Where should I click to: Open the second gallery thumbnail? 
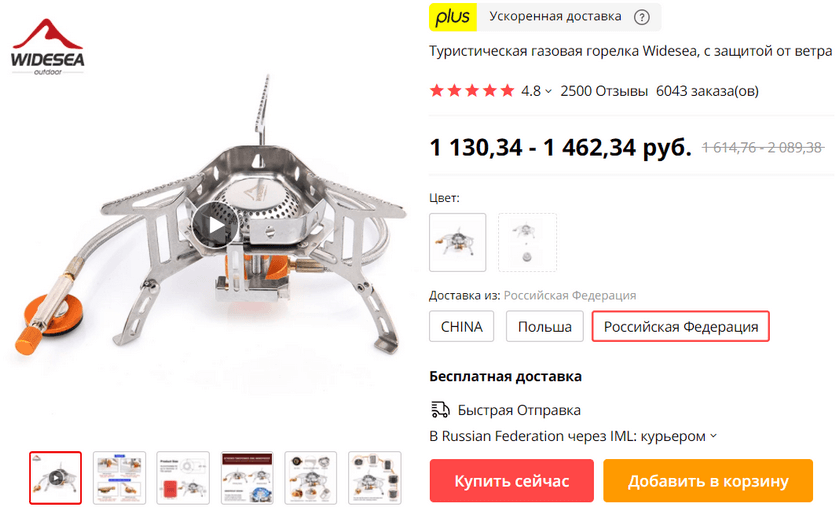[x=119, y=478]
